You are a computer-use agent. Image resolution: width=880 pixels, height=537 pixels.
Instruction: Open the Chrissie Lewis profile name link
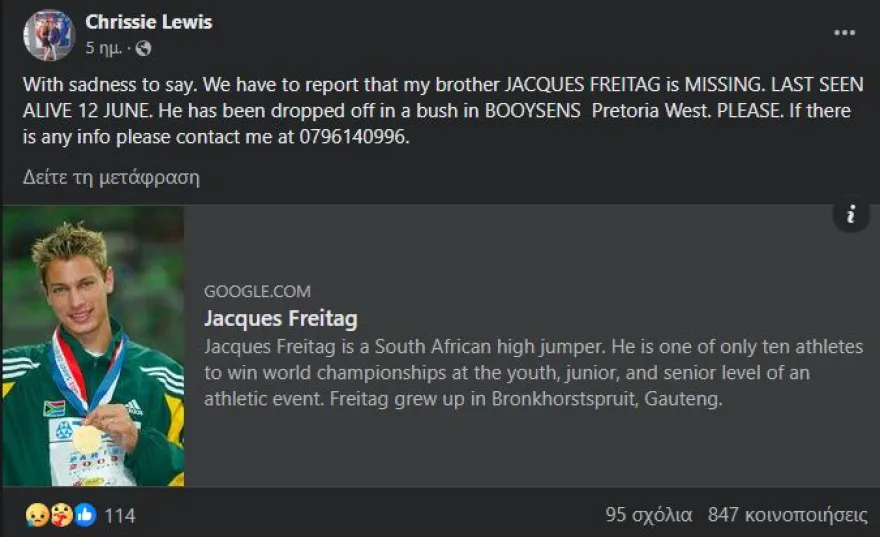click(x=149, y=22)
